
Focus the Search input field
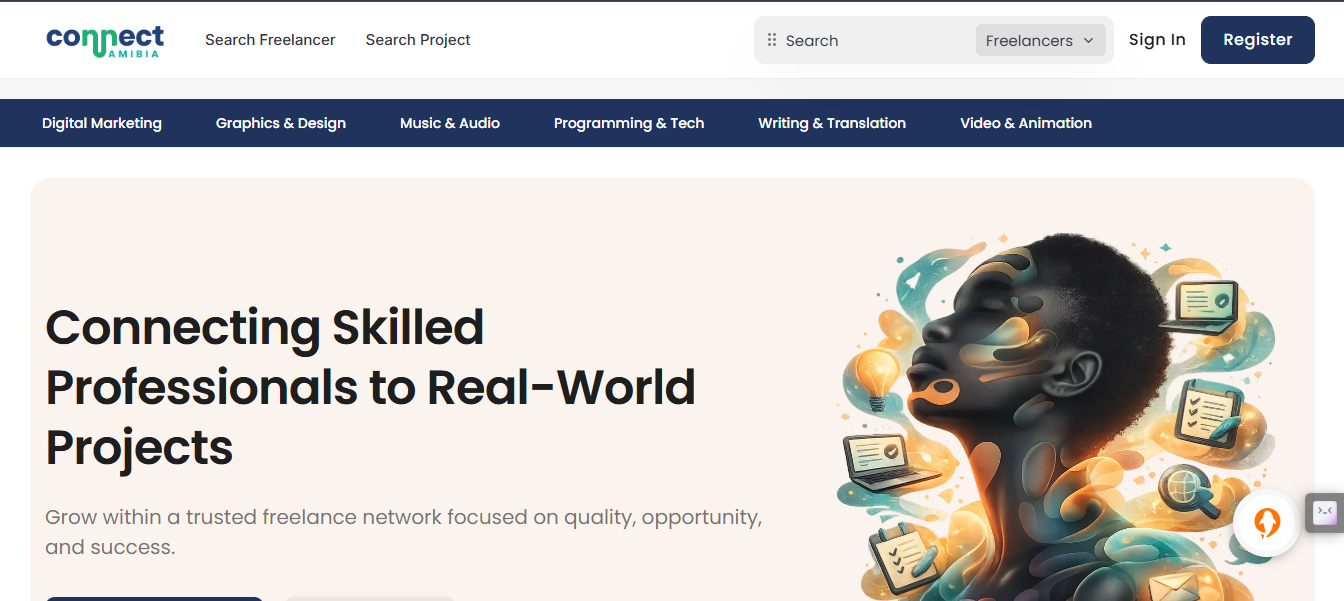click(875, 40)
